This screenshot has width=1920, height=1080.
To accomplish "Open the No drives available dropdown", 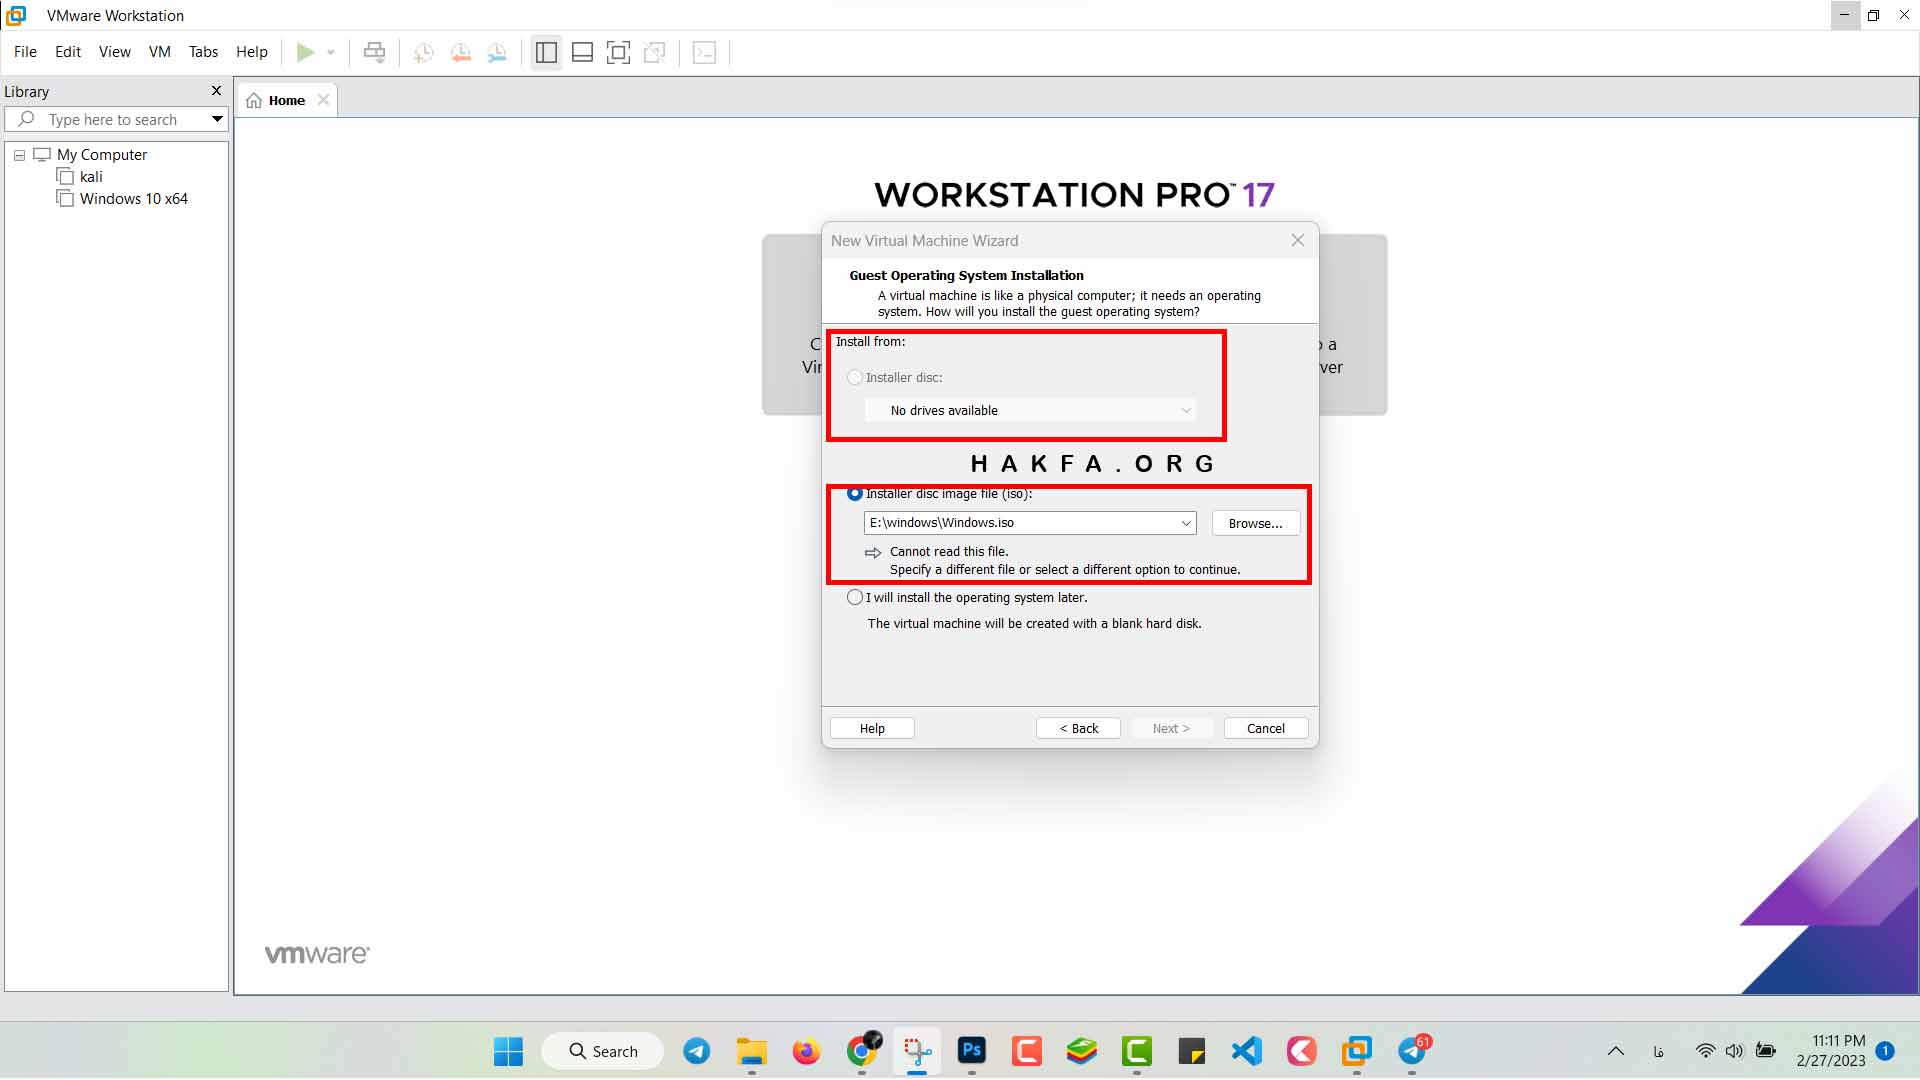I will pyautogui.click(x=1029, y=411).
